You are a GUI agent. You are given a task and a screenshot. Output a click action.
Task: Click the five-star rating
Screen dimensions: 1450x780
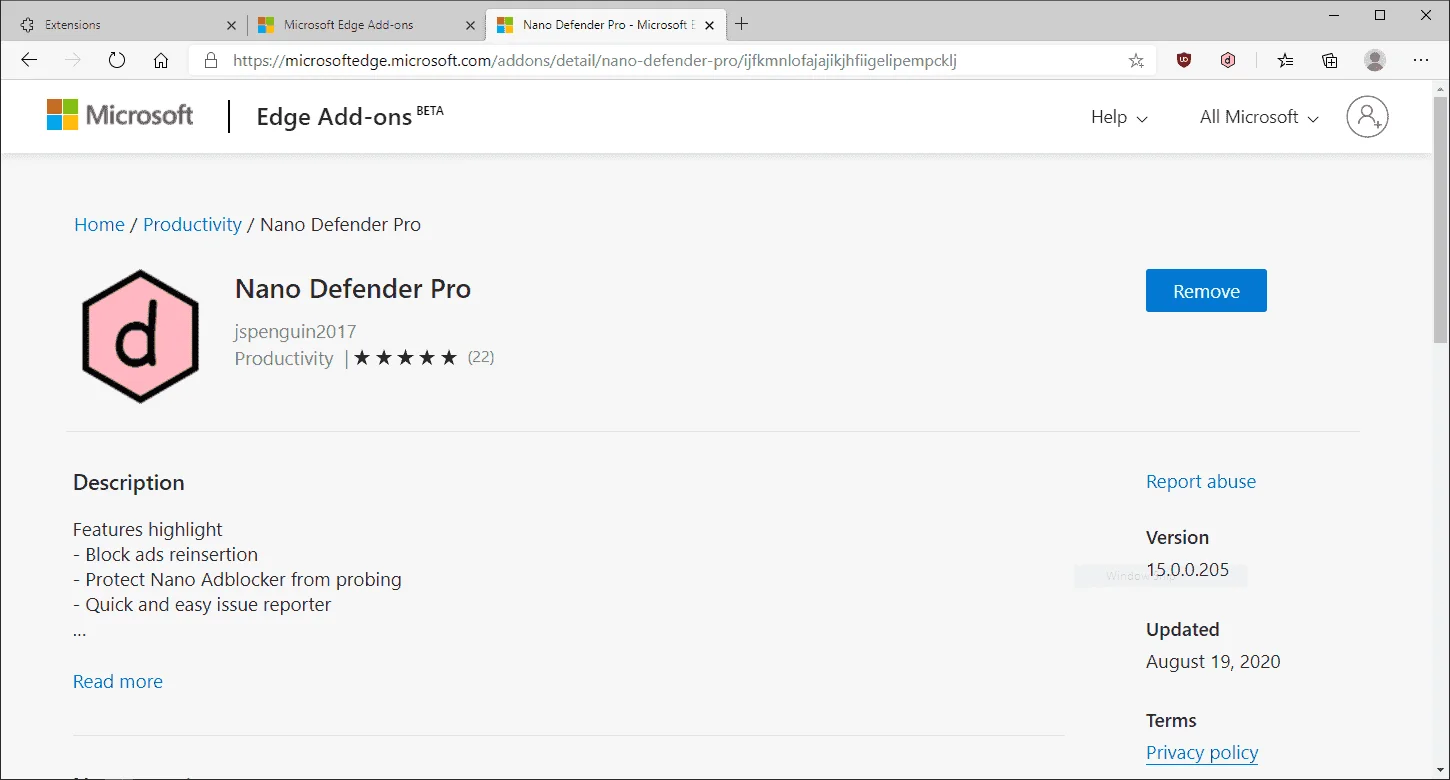coord(405,357)
